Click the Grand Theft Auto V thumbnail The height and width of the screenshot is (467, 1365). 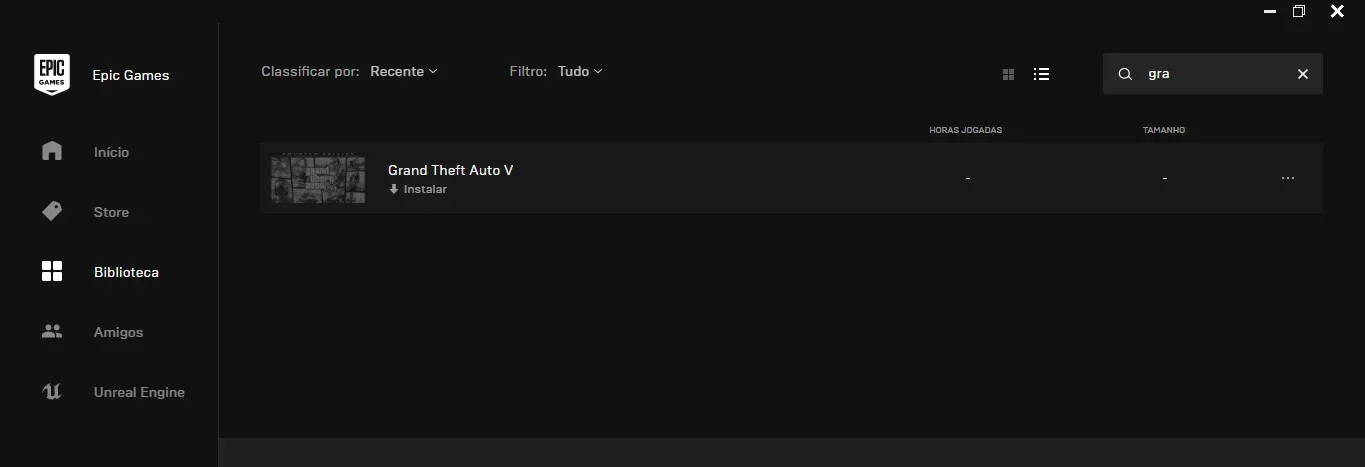pos(318,178)
